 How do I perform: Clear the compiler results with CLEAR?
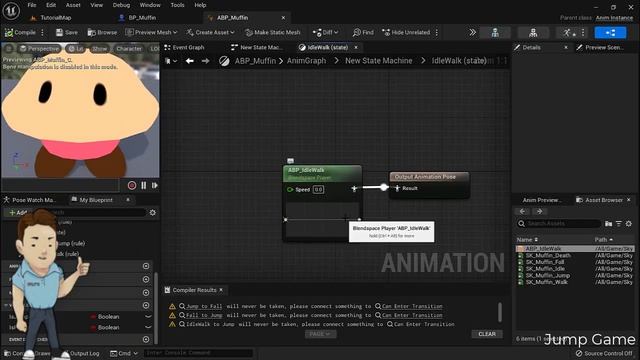point(487,334)
